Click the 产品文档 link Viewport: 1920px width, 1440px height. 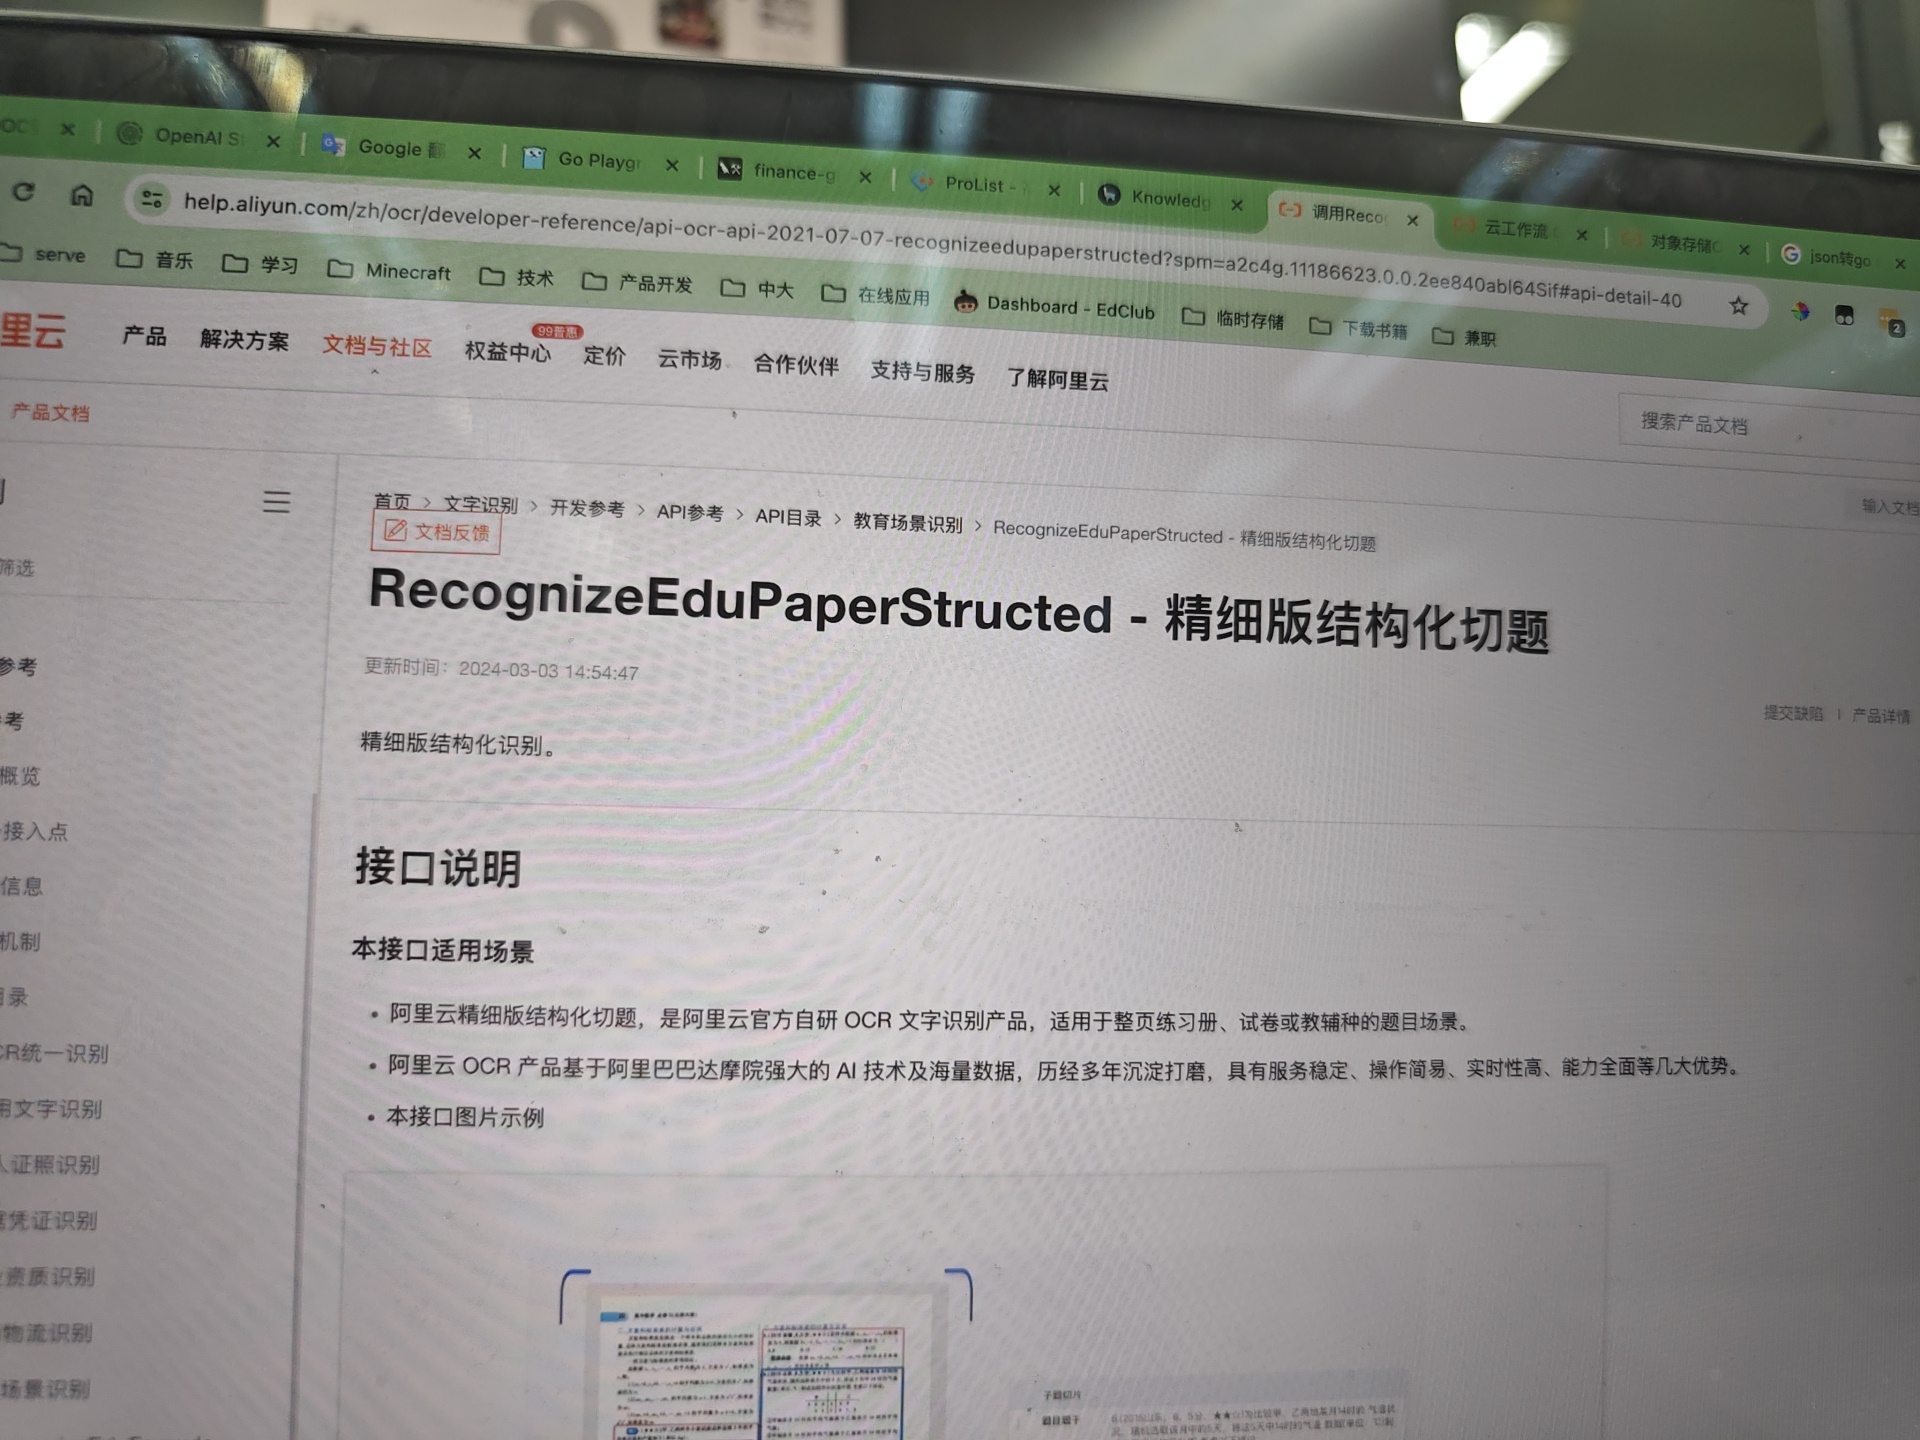tap(50, 412)
